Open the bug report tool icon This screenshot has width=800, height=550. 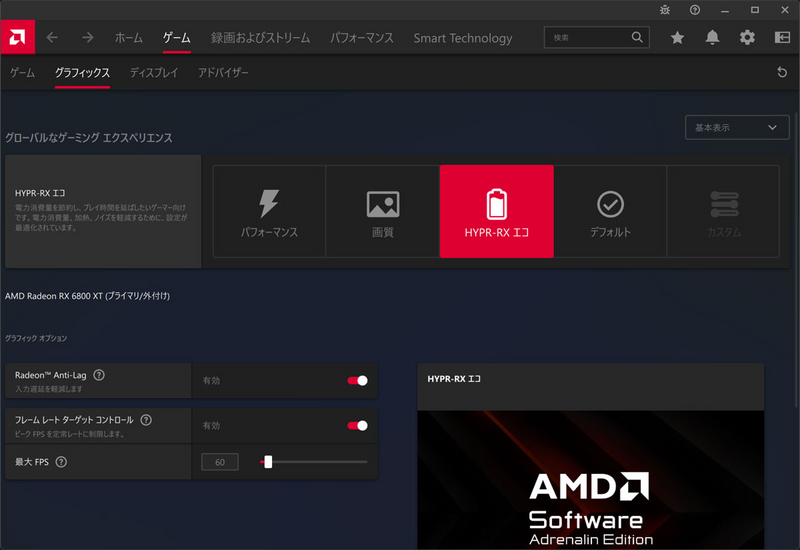(665, 10)
